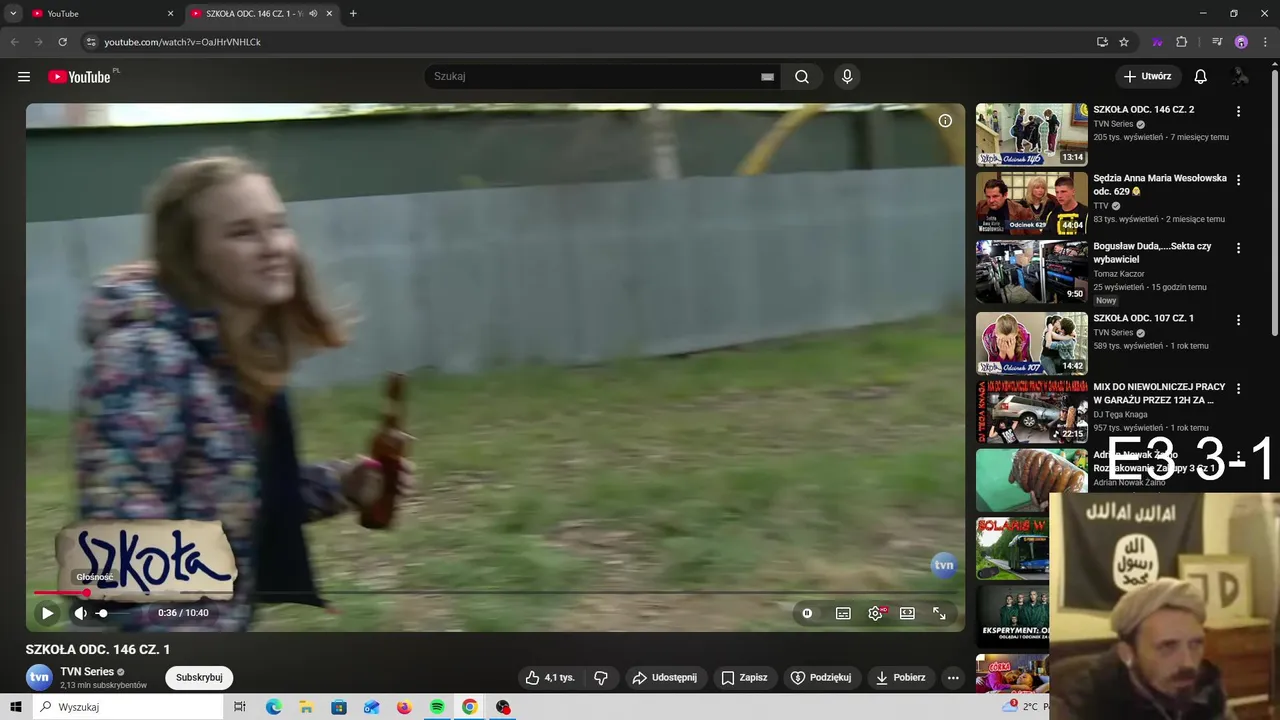Mute the video with speaker icon
Viewport: 1280px width, 720px height.
(80, 613)
